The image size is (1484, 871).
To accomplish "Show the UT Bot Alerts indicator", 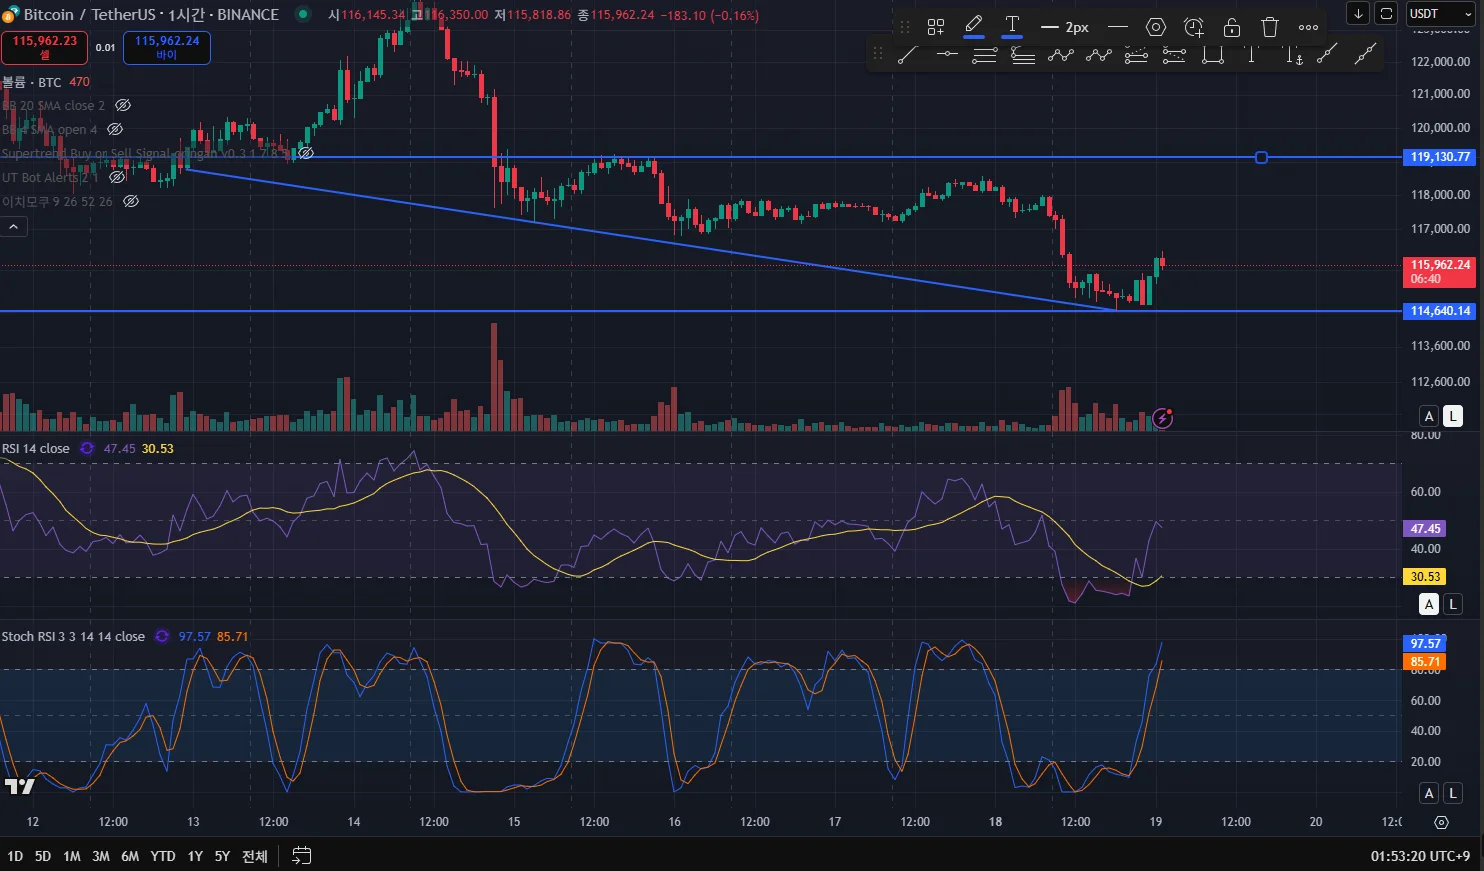I will 117,177.
